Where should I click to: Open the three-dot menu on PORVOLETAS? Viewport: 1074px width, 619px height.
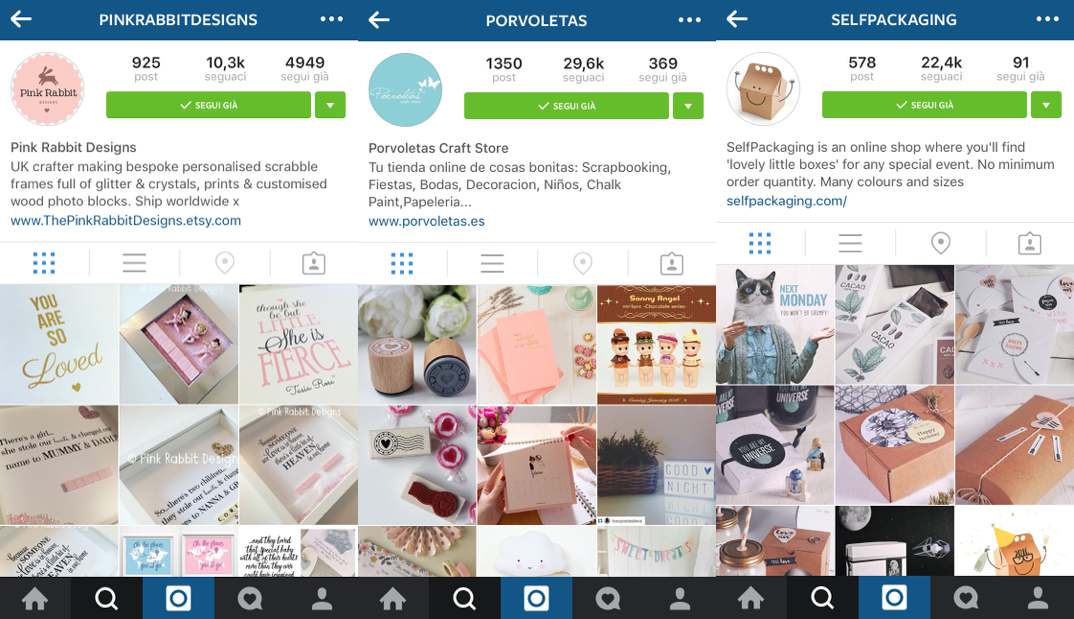(689, 20)
